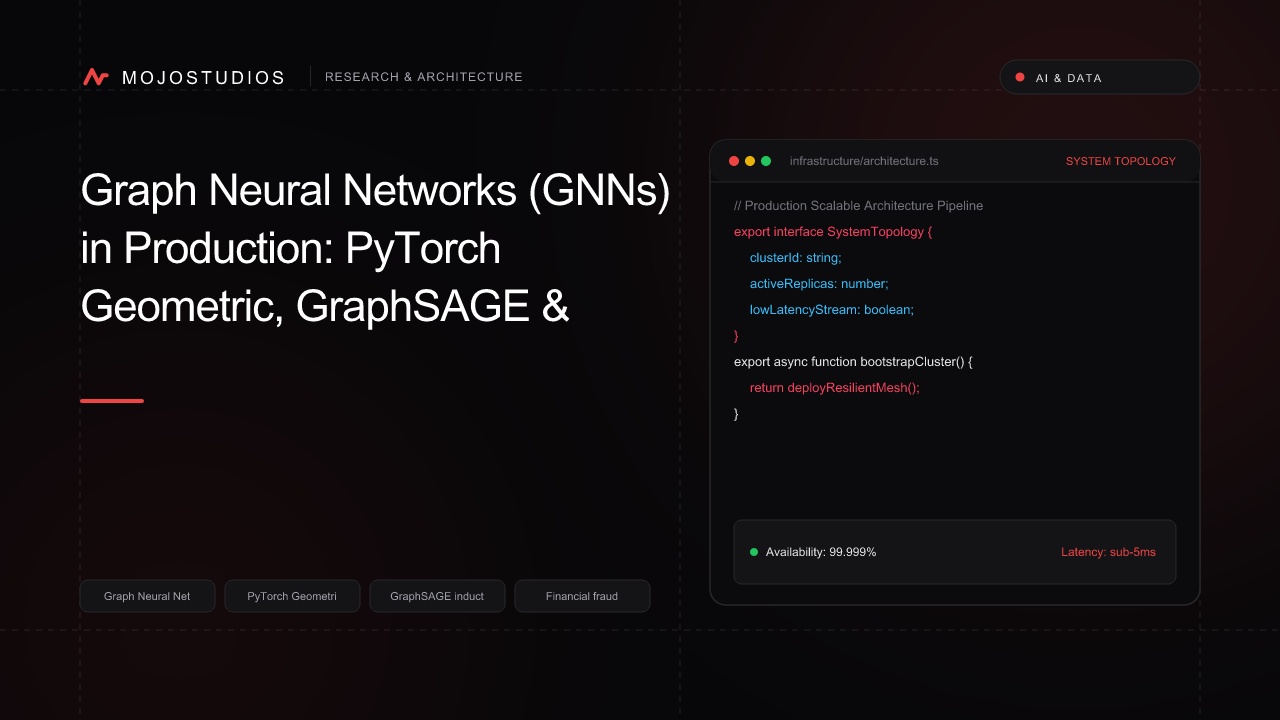Click the Financial fraud tag
1280x720 pixels.
pyautogui.click(x=582, y=596)
